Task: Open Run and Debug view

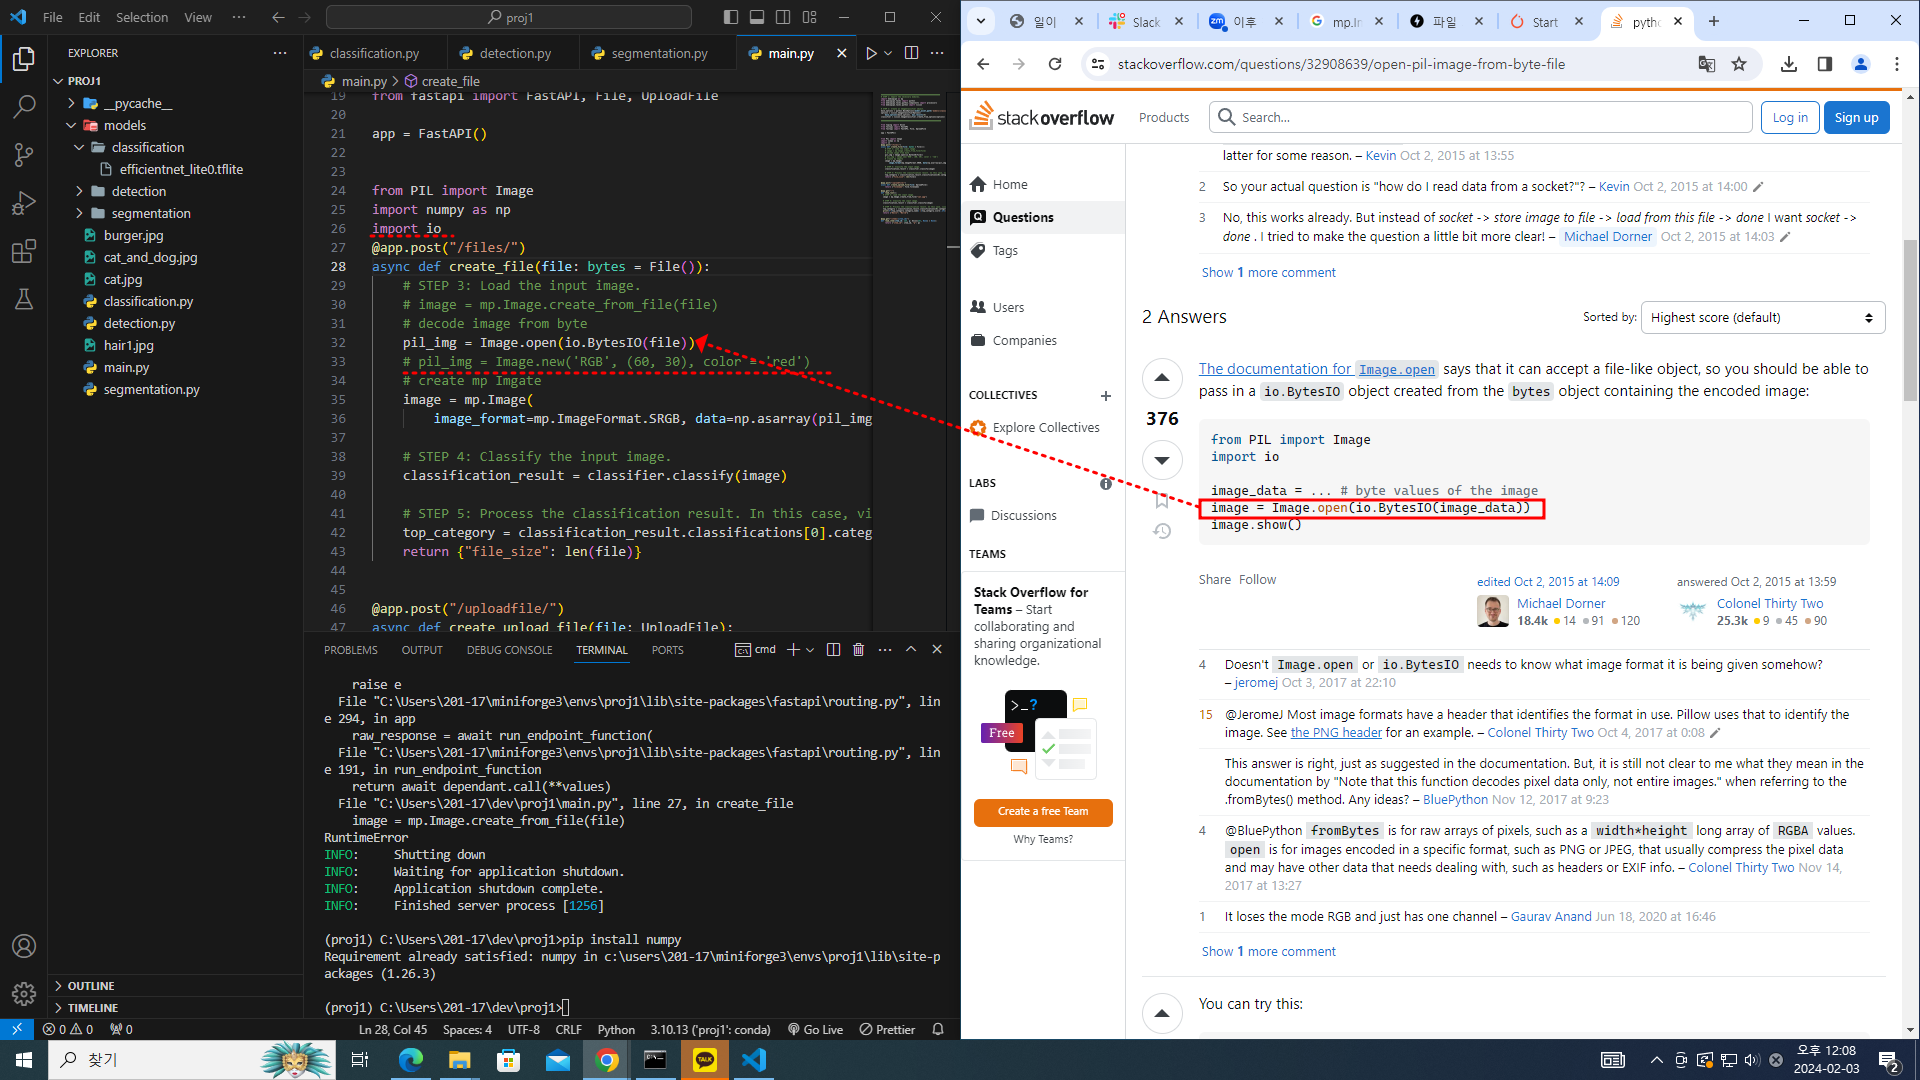Action: tap(24, 203)
